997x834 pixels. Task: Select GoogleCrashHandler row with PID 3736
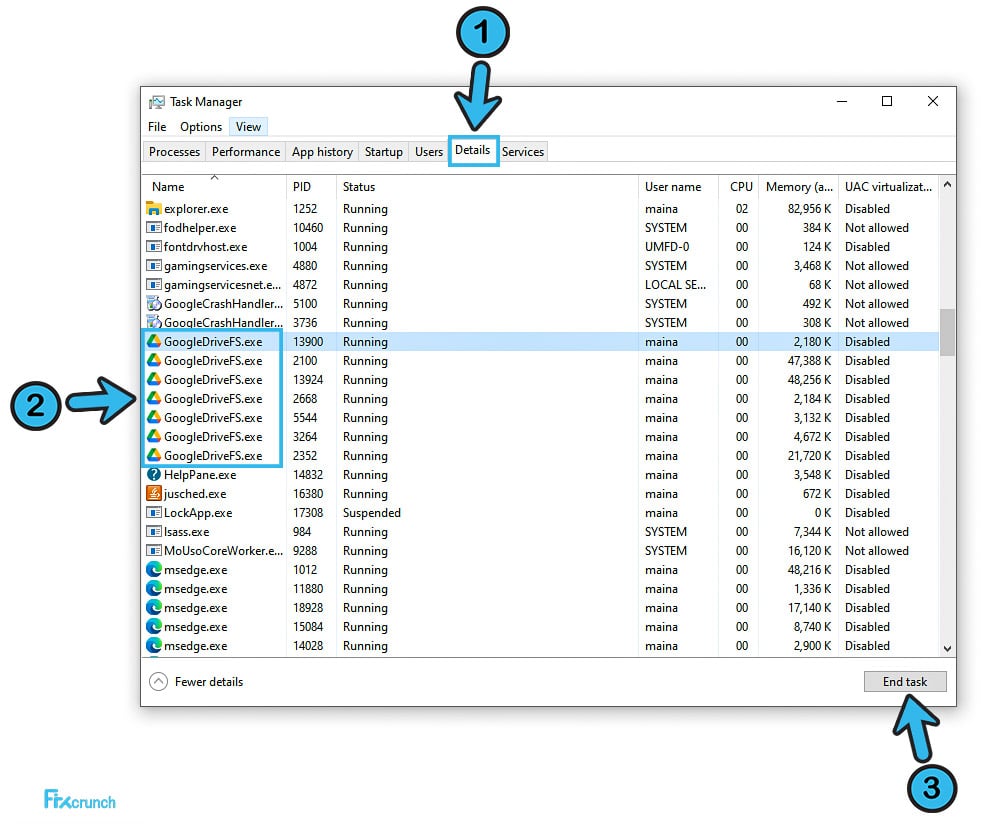[x=540, y=322]
